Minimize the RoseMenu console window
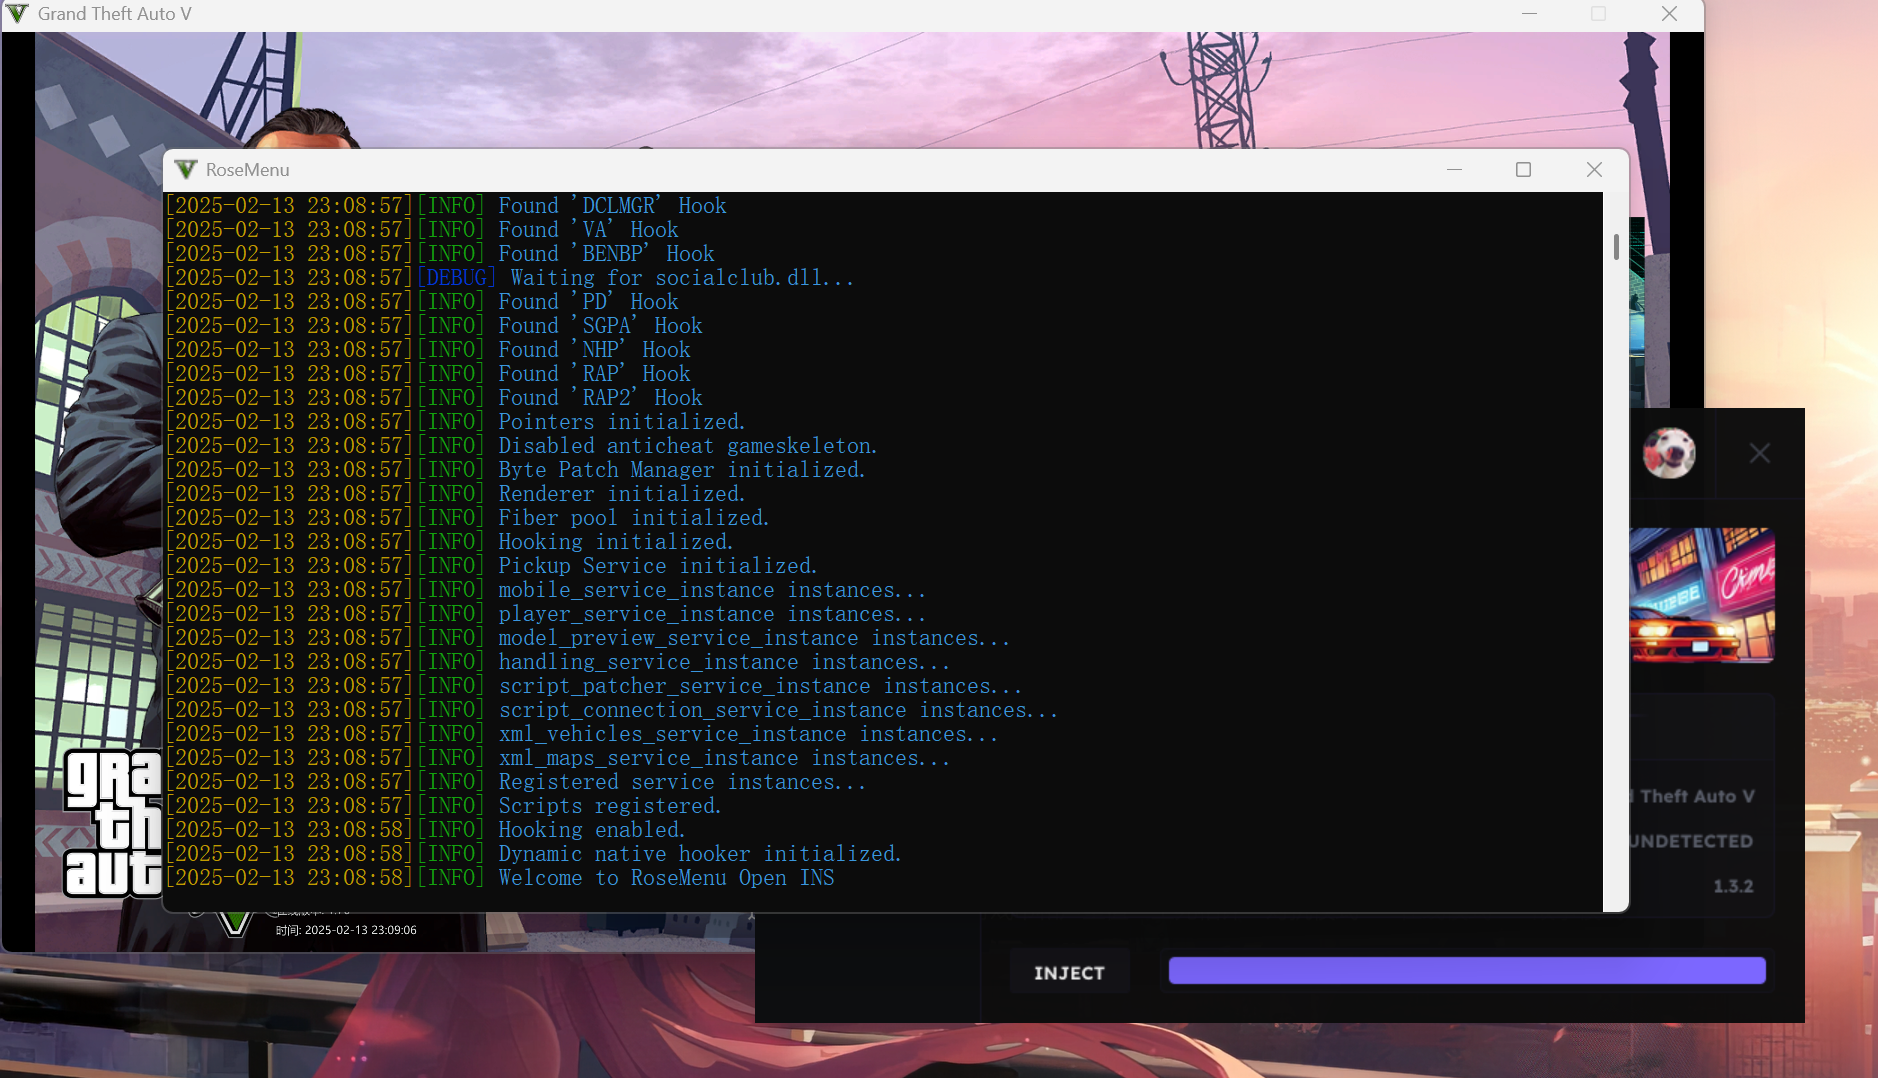Image resolution: width=1878 pixels, height=1078 pixels. [x=1454, y=170]
